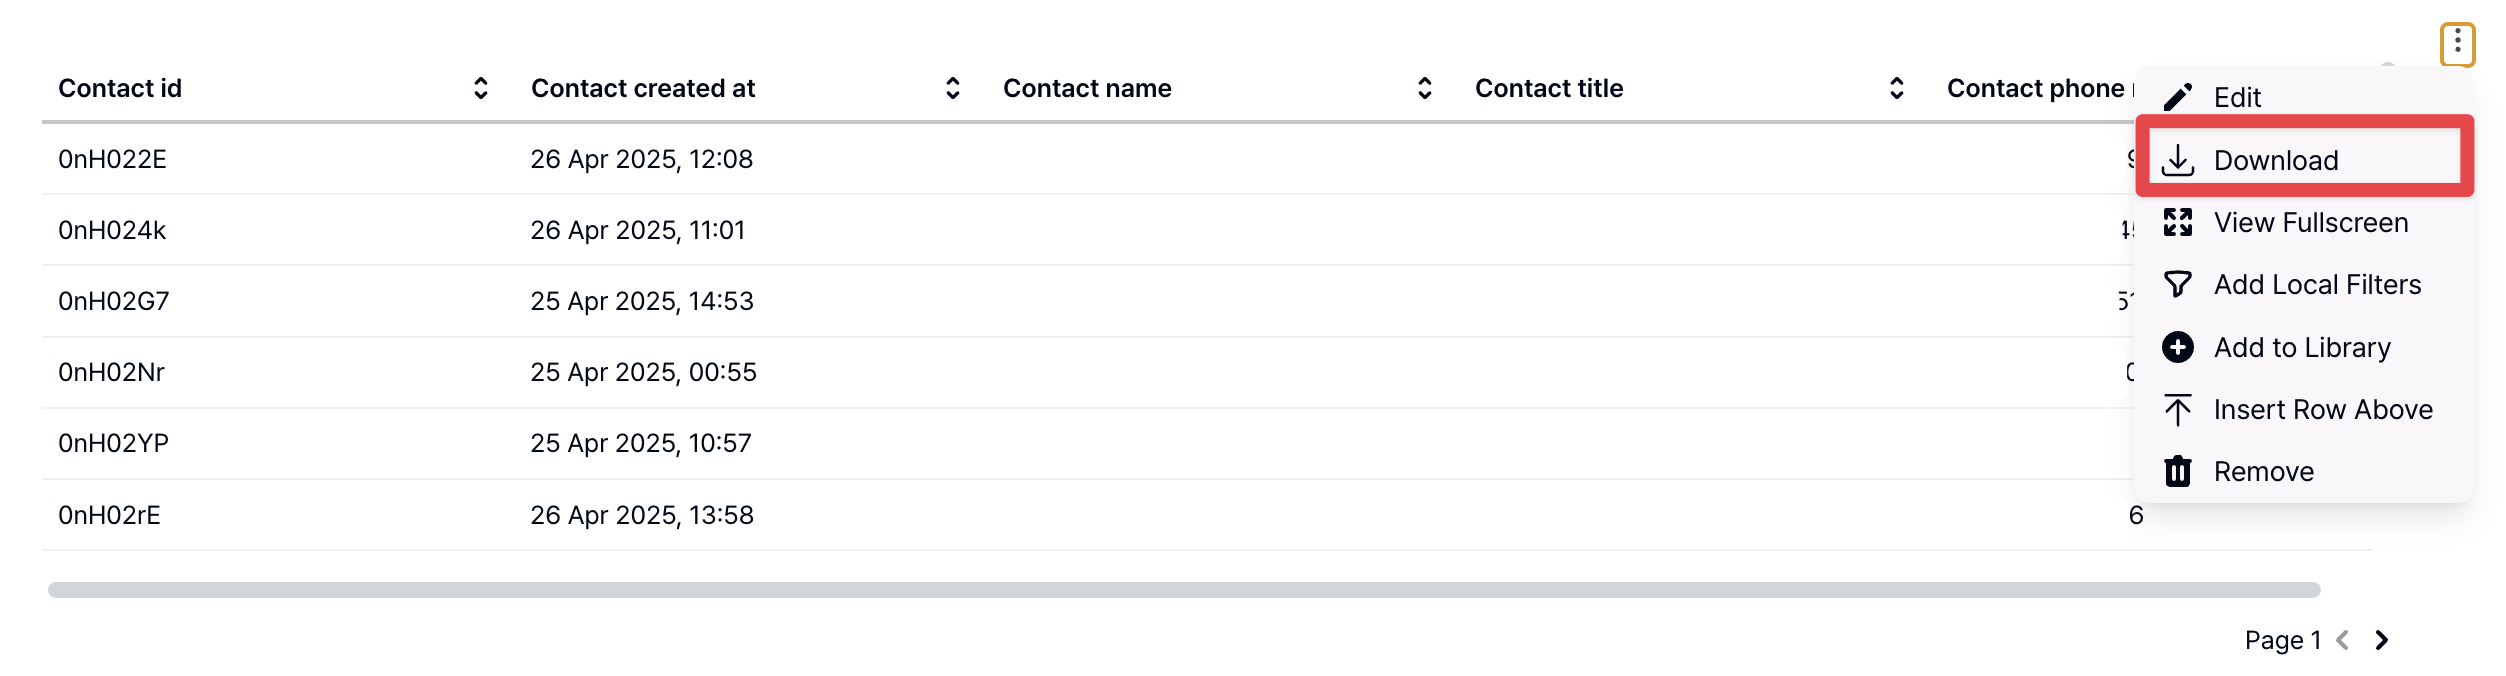Select the Edit pencil icon
The image size is (2506, 676).
pyautogui.click(x=2178, y=97)
